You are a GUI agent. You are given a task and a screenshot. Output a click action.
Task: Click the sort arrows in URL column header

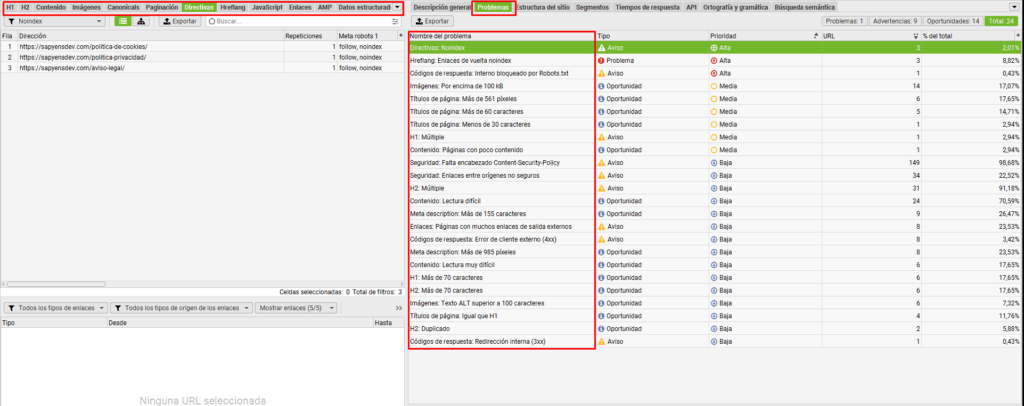[916, 36]
